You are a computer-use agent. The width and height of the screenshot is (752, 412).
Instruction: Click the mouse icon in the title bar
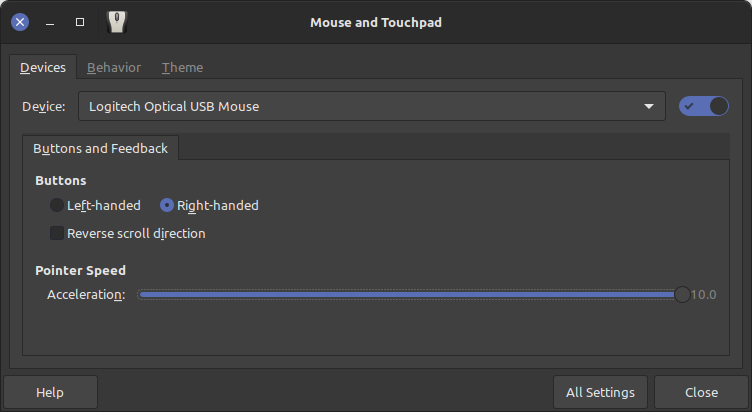[x=117, y=22]
